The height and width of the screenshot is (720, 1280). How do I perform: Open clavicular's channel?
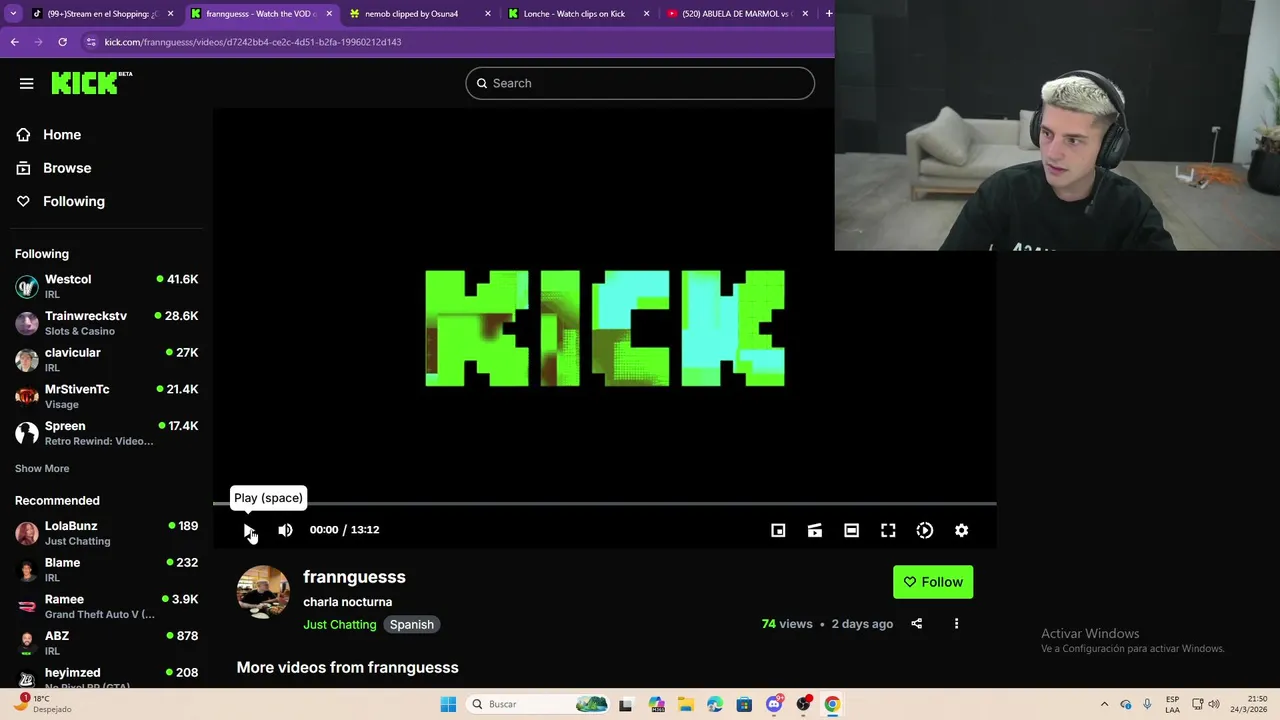107,360
